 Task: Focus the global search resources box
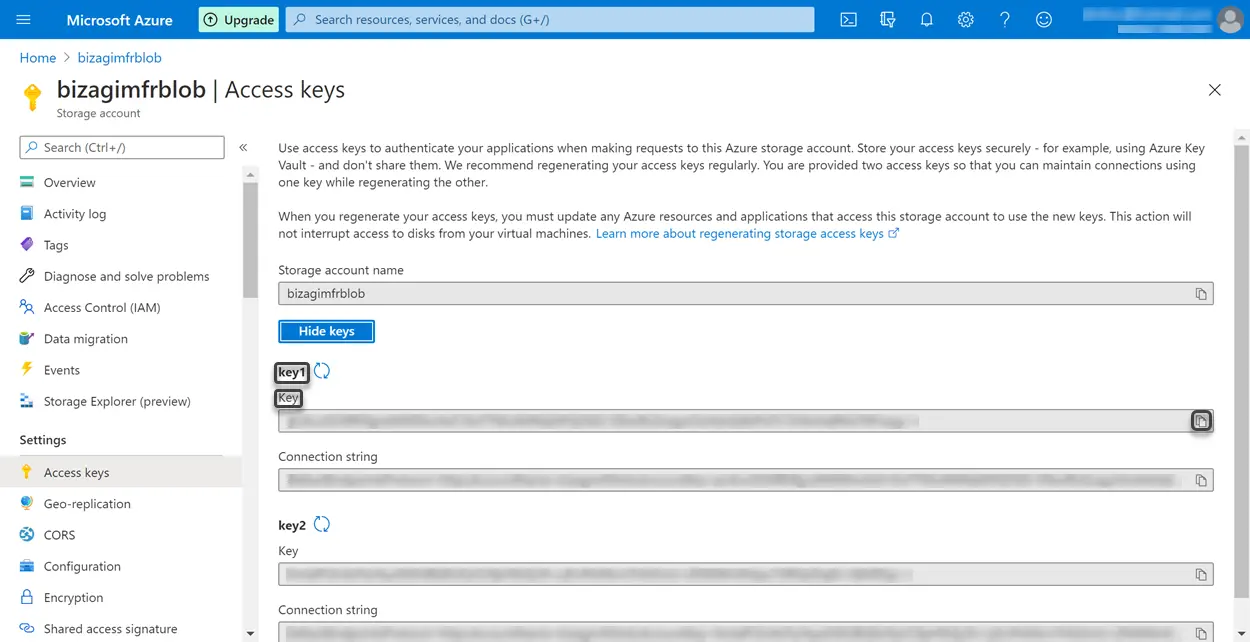(550, 20)
